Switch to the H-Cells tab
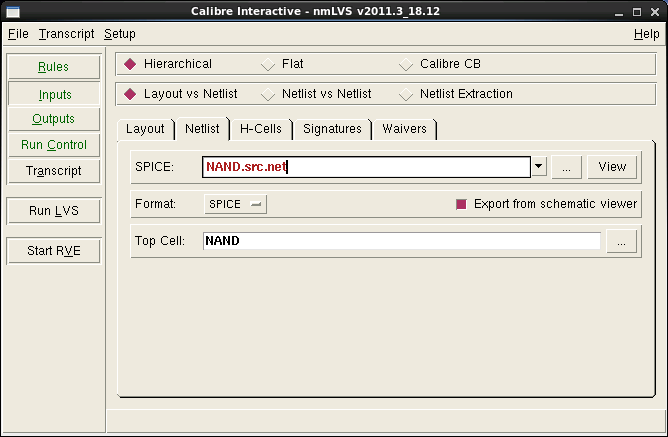 (261, 129)
